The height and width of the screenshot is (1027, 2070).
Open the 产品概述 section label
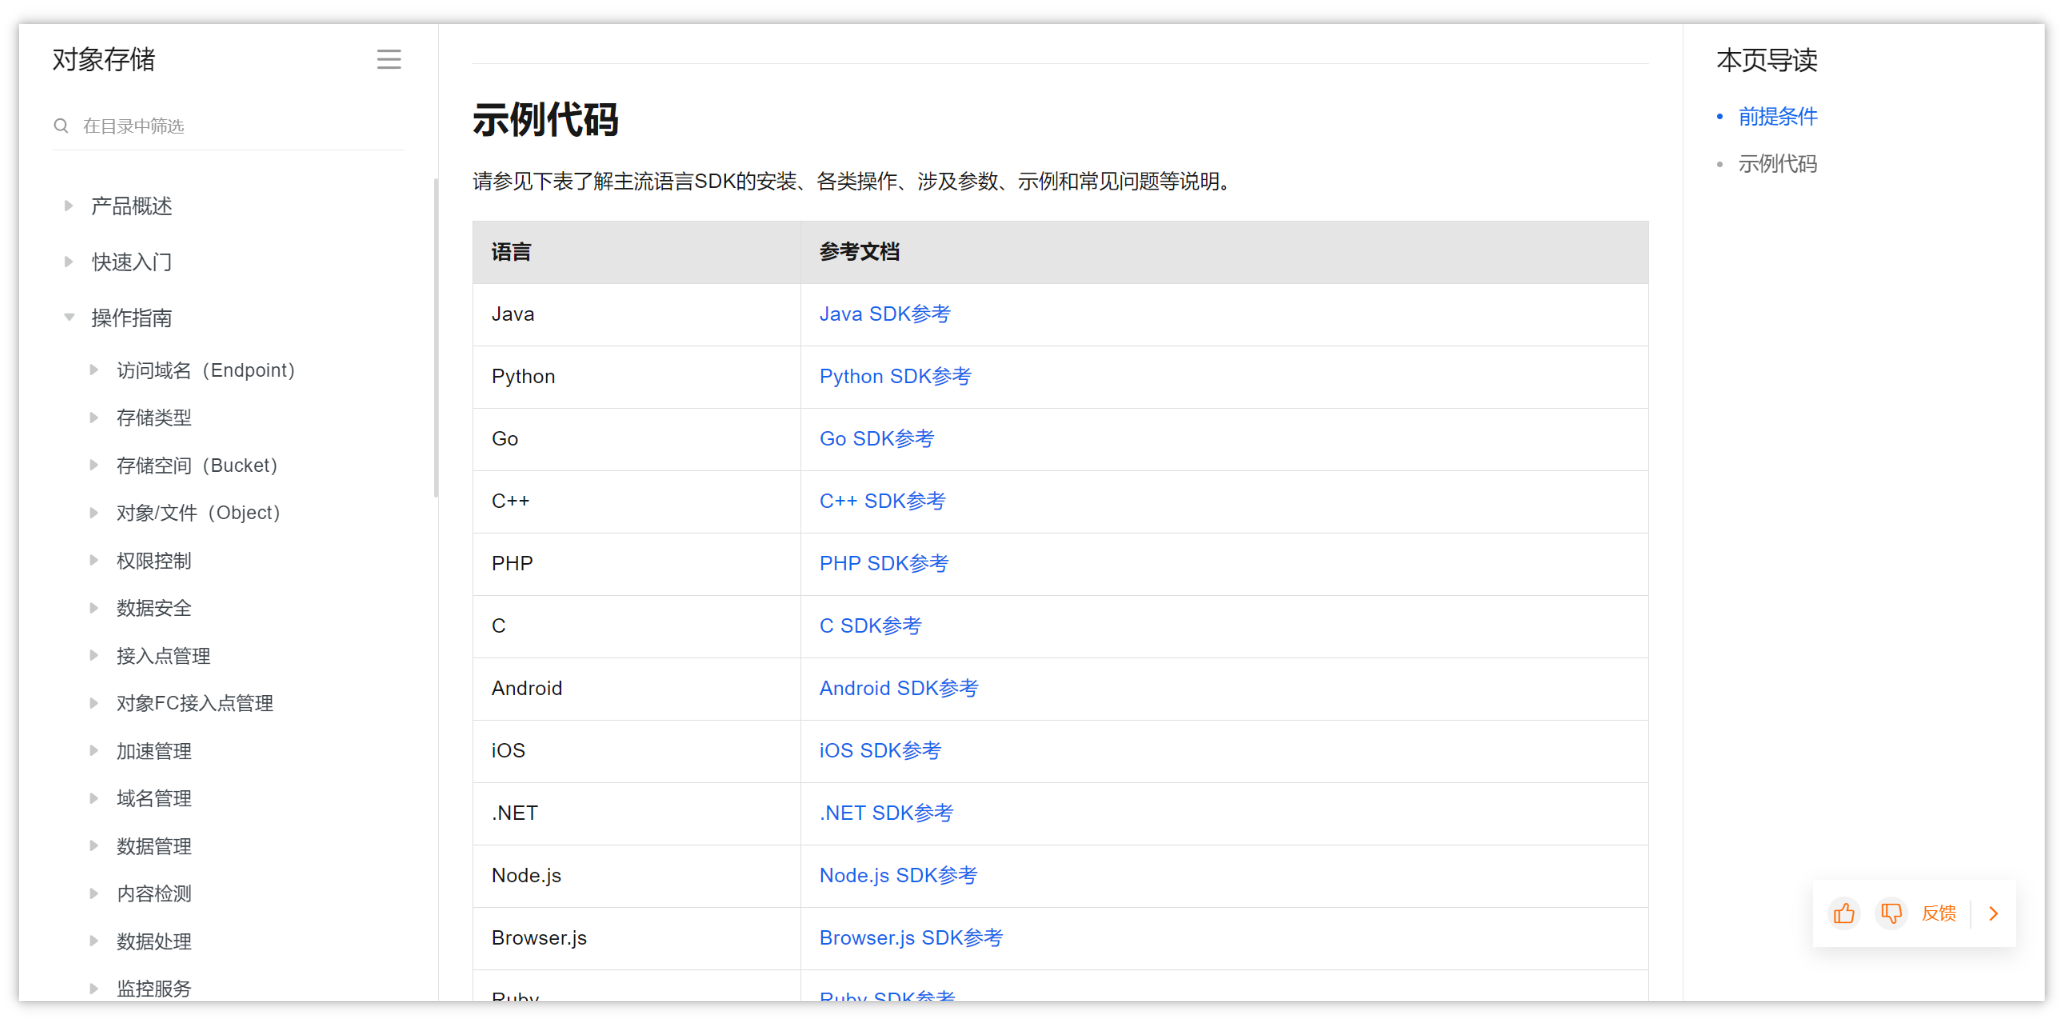(132, 206)
